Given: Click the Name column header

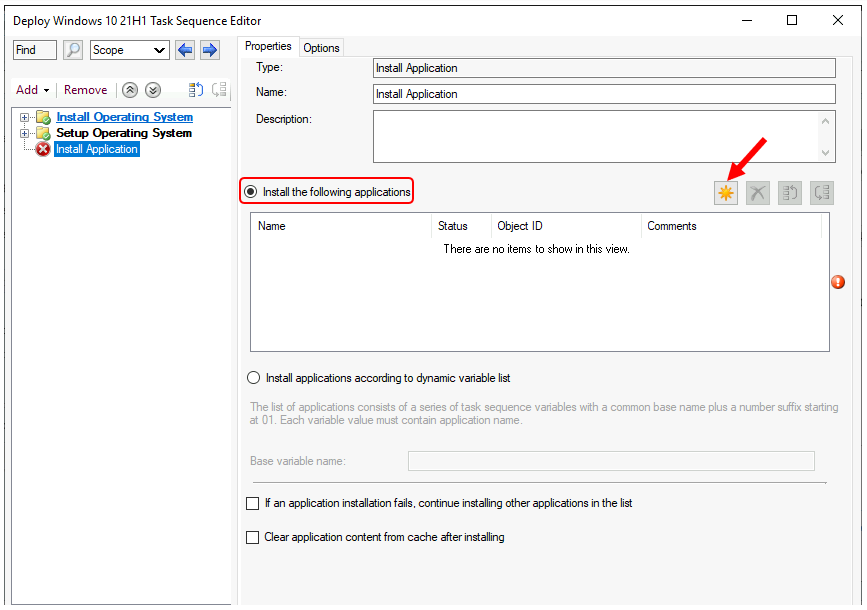Looking at the screenshot, I should [x=341, y=226].
